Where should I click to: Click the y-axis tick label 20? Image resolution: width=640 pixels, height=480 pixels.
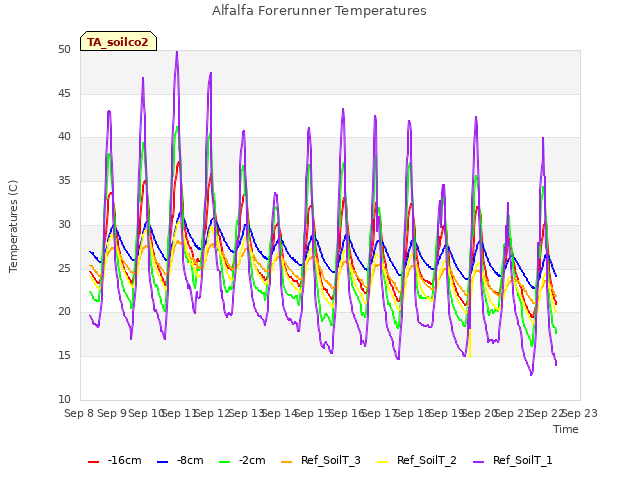point(64,312)
